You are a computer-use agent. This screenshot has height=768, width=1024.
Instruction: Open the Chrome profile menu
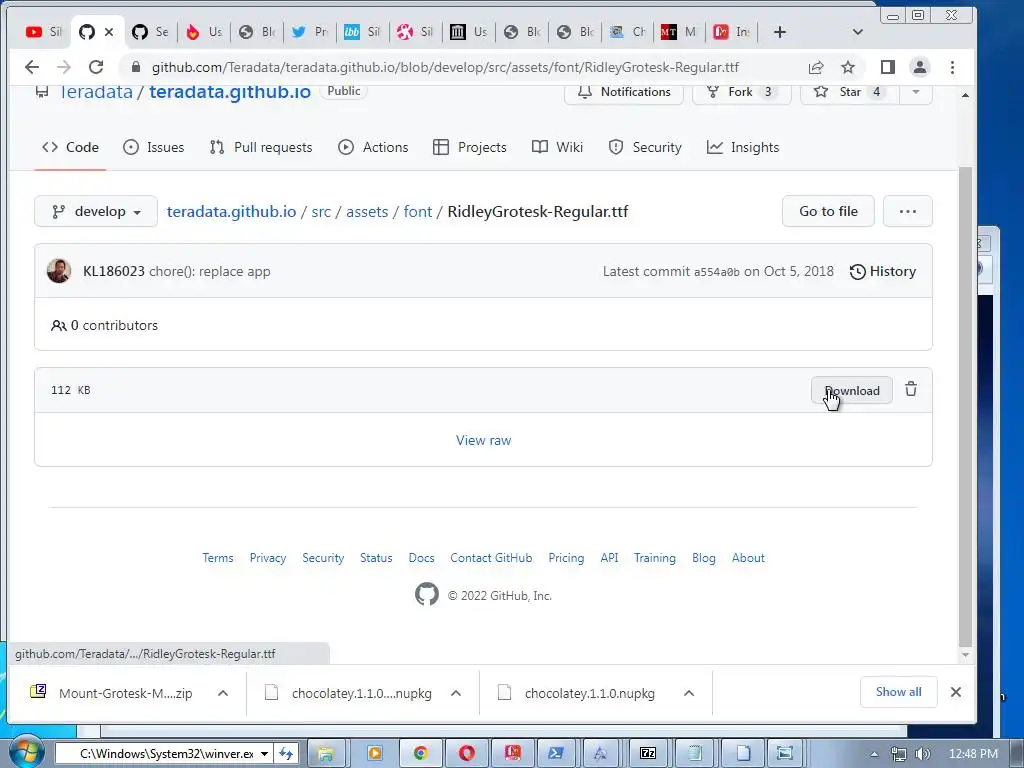pyautogui.click(x=920, y=67)
